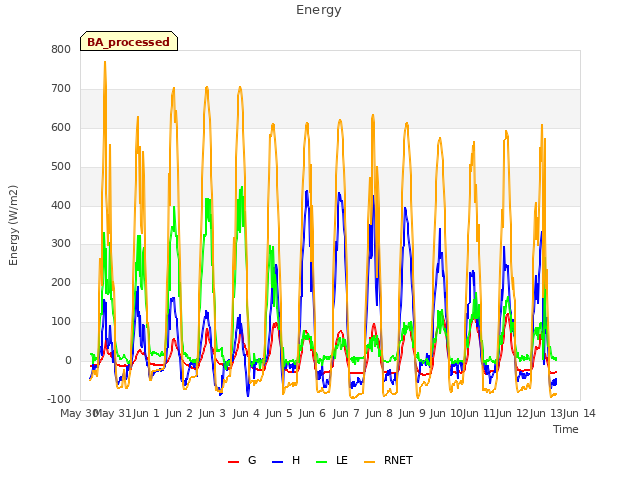The image size is (640, 480).
Task: Toggle the LE series legend entry
Action: coord(332,460)
